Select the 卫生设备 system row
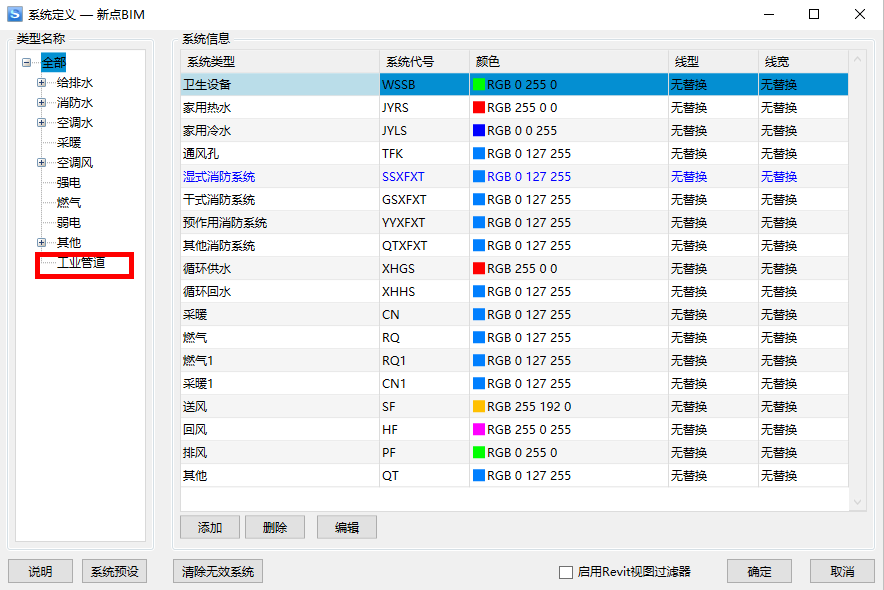Screen dimensions: 884x590 [x=514, y=85]
